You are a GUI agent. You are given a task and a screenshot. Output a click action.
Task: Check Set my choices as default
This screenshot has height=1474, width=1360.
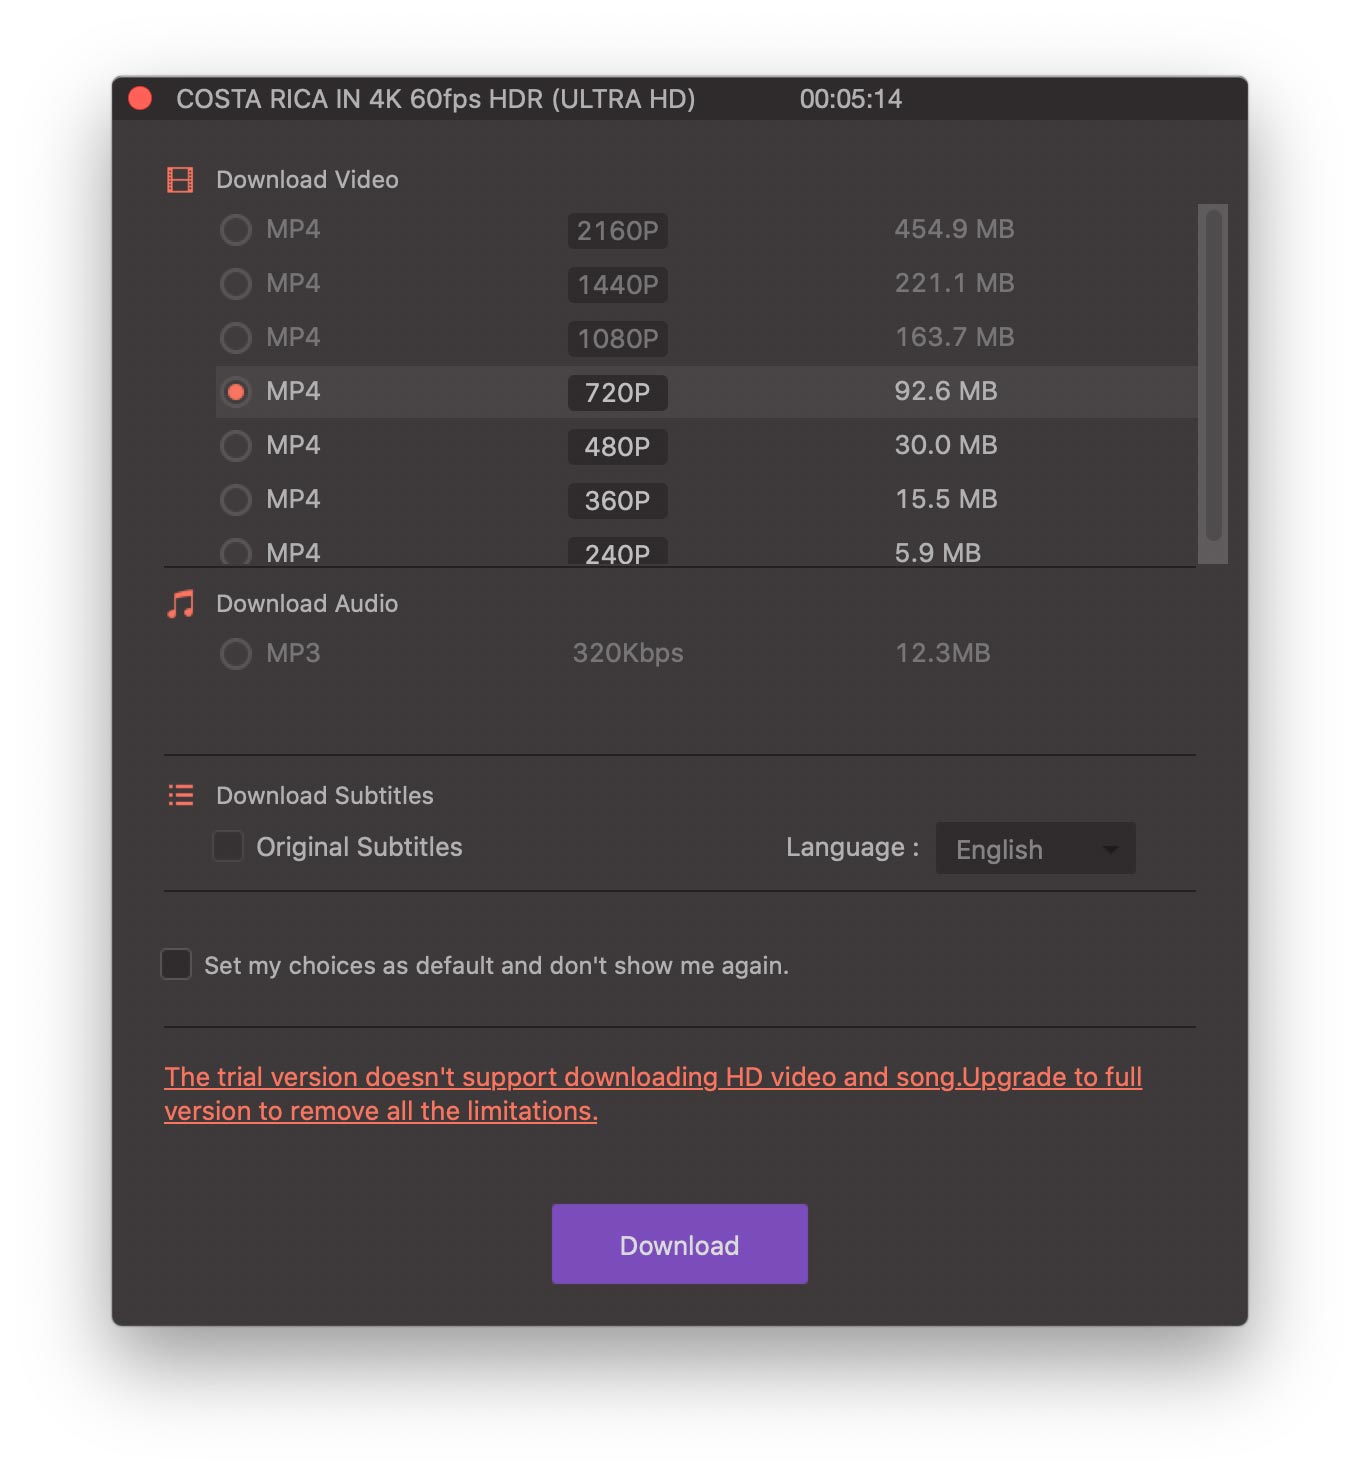tap(176, 964)
